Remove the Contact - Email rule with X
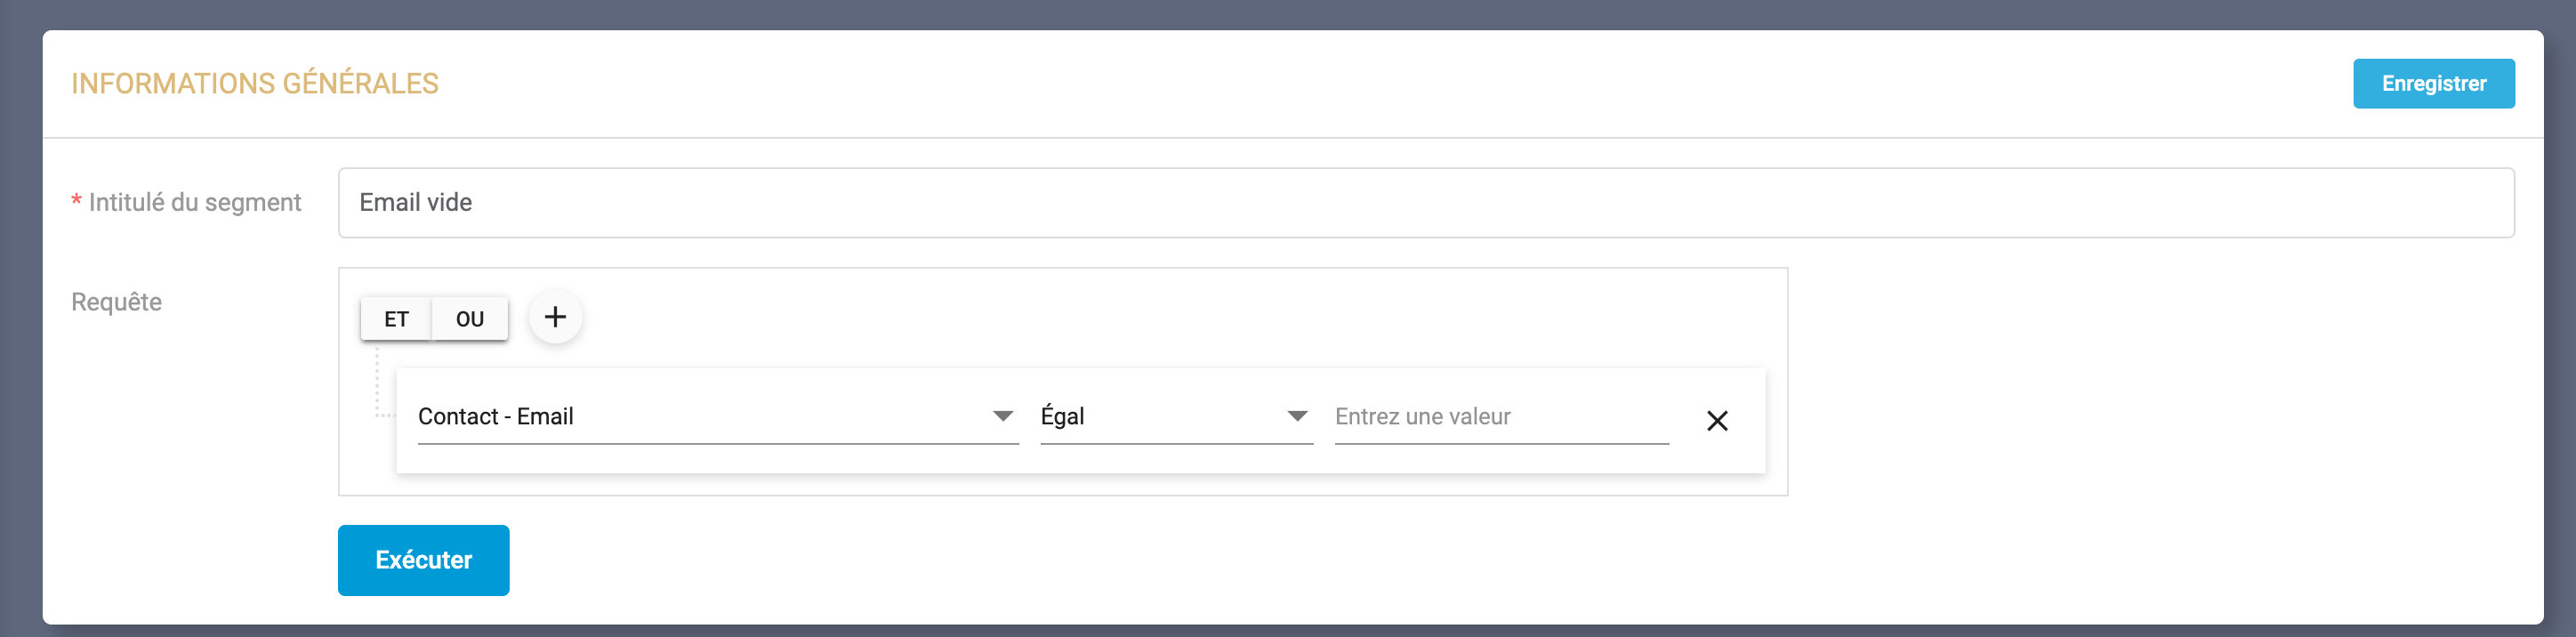This screenshot has height=637, width=2576. 1716,421
